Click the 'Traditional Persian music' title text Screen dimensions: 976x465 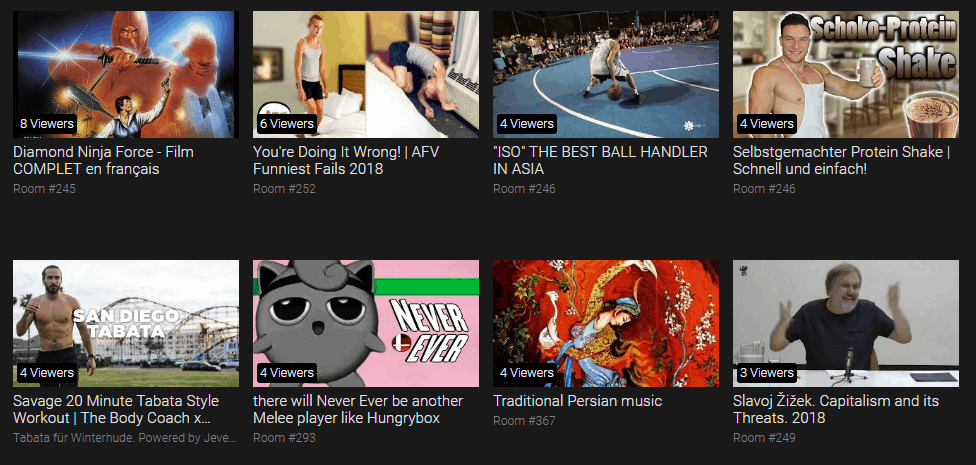point(577,401)
